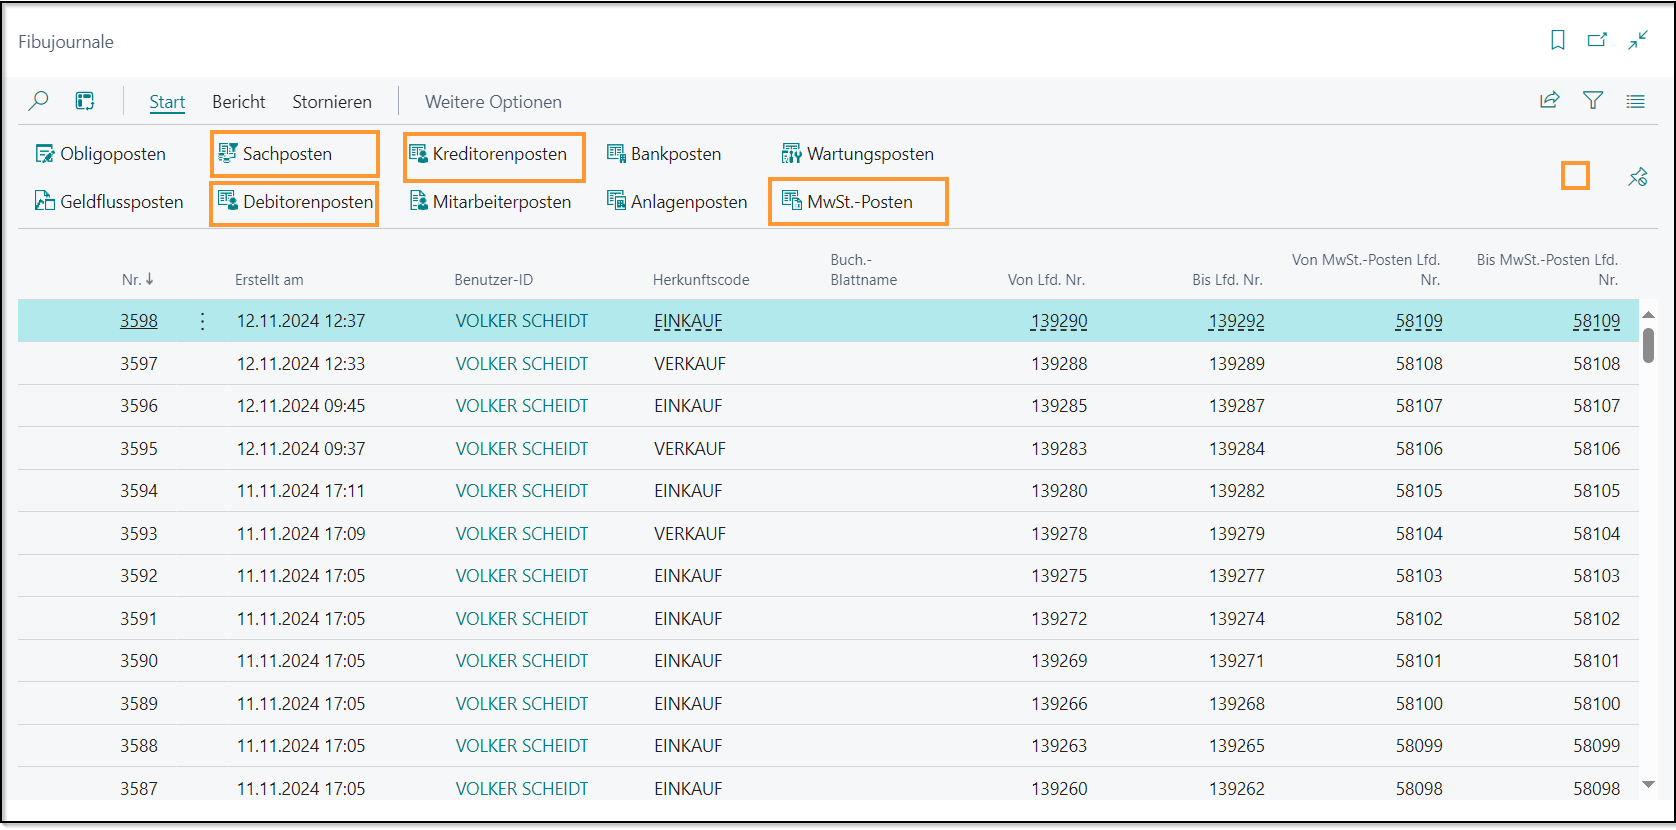Expand Weitere Optionen
Screen dimensions: 1676x830
tap(493, 102)
